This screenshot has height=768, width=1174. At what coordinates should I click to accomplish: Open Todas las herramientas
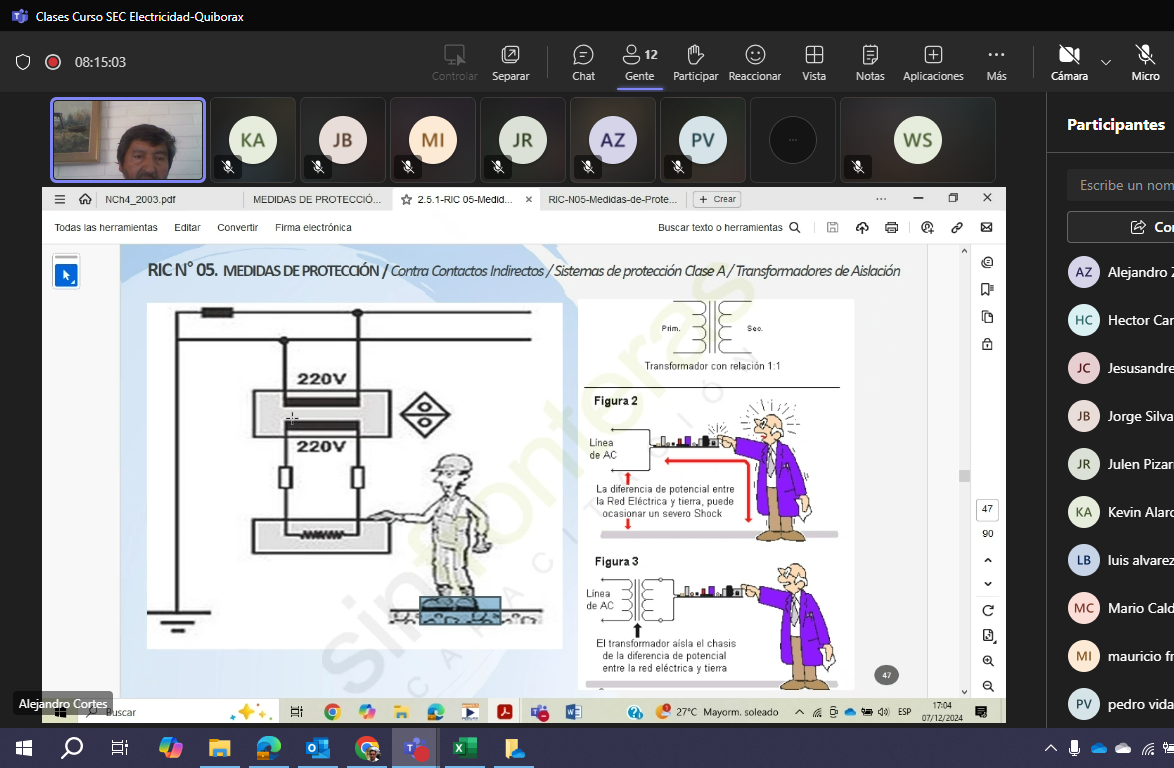tap(106, 228)
